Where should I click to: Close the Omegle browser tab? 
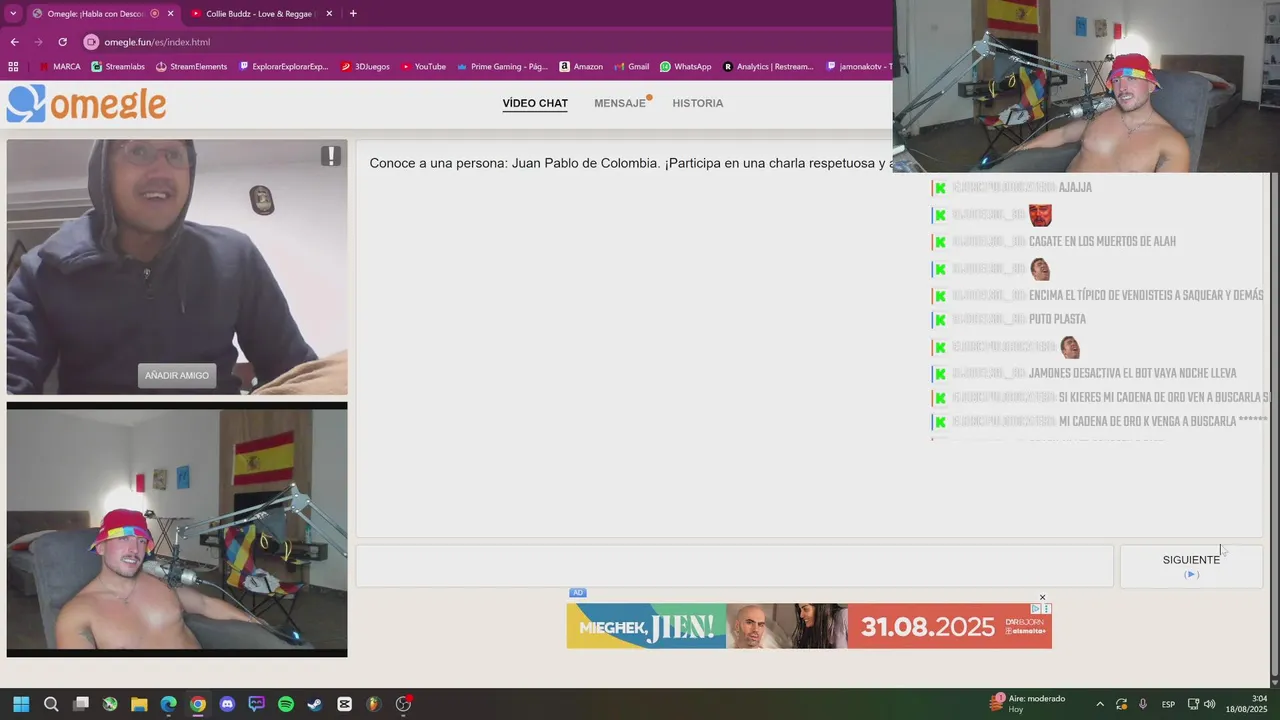coord(171,14)
